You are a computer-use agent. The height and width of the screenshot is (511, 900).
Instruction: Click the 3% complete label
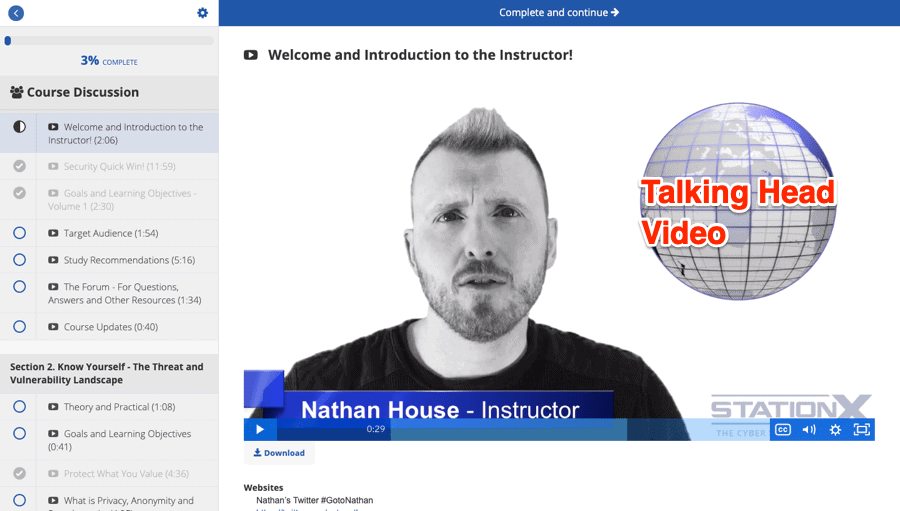click(109, 61)
